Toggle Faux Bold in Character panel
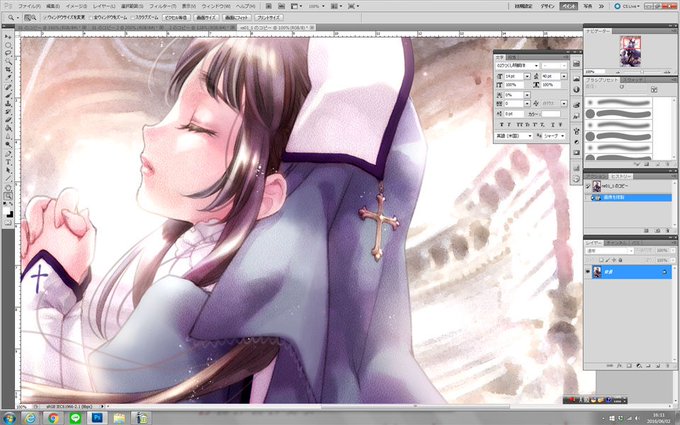680x425 pixels. 501,124
